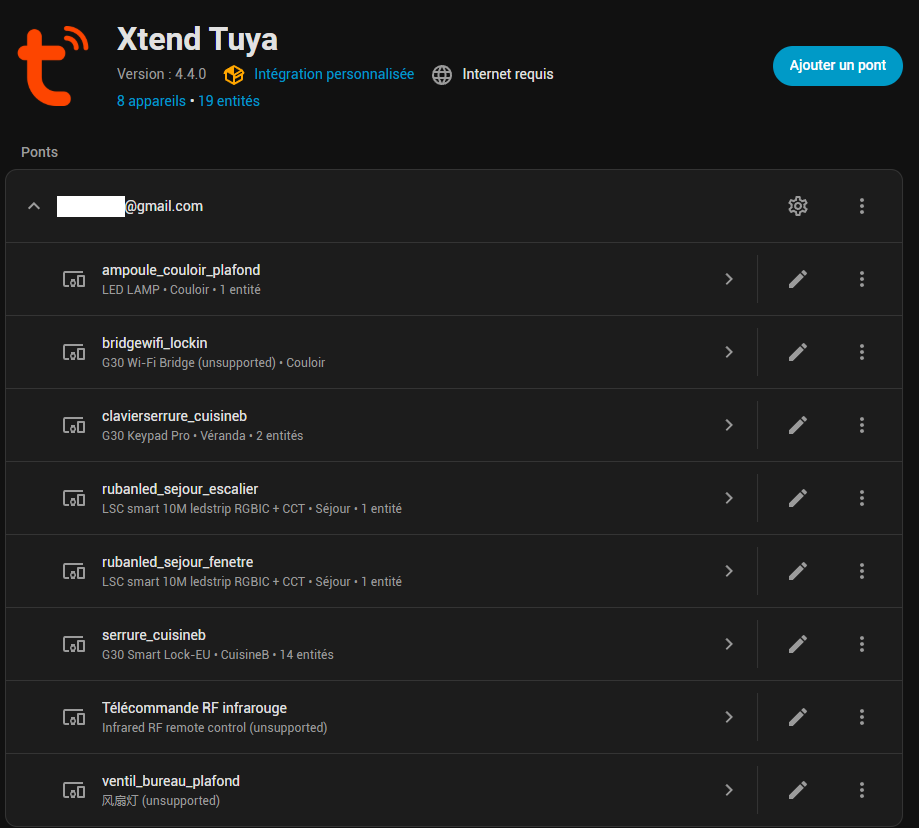Screen dimensions: 919x828
Task: Open rubanled_sejour_fenetre chevron arrow
Action: coord(729,571)
